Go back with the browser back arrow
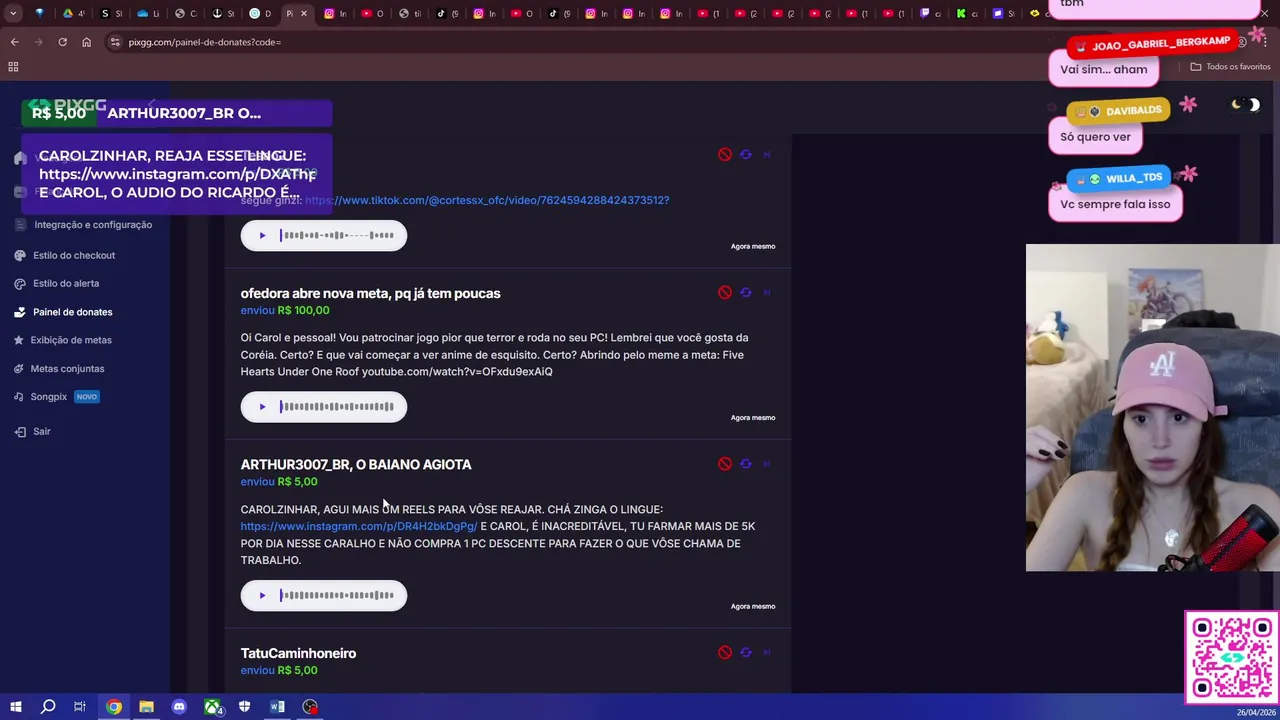This screenshot has height=720, width=1280. [x=14, y=42]
